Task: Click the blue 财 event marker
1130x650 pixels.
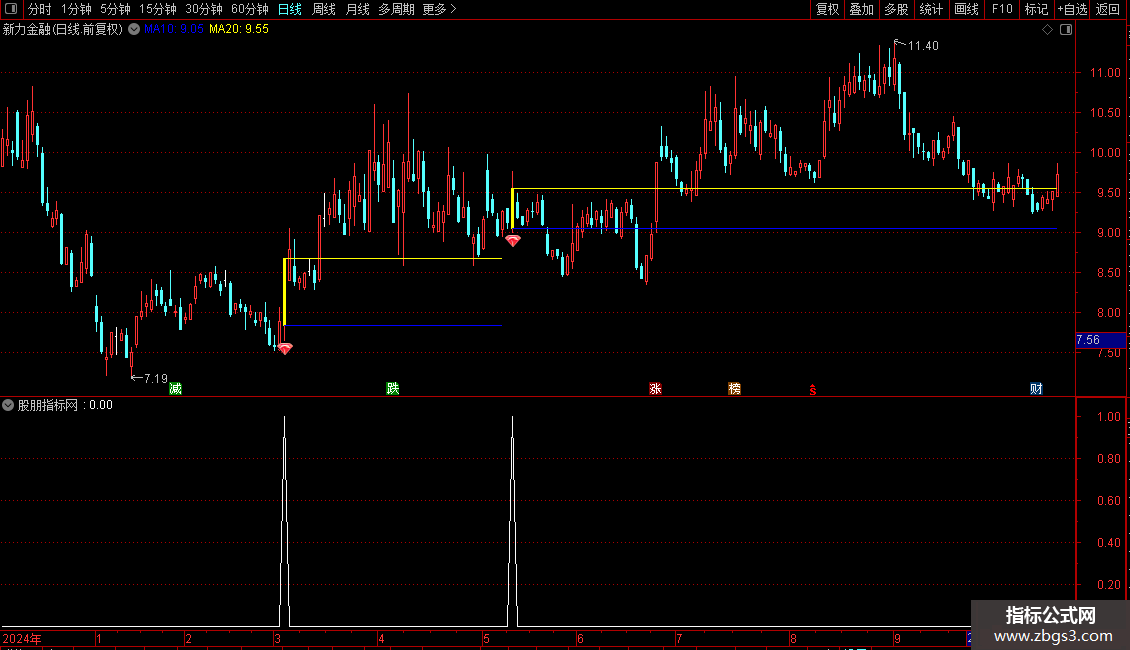Action: coord(1036,389)
